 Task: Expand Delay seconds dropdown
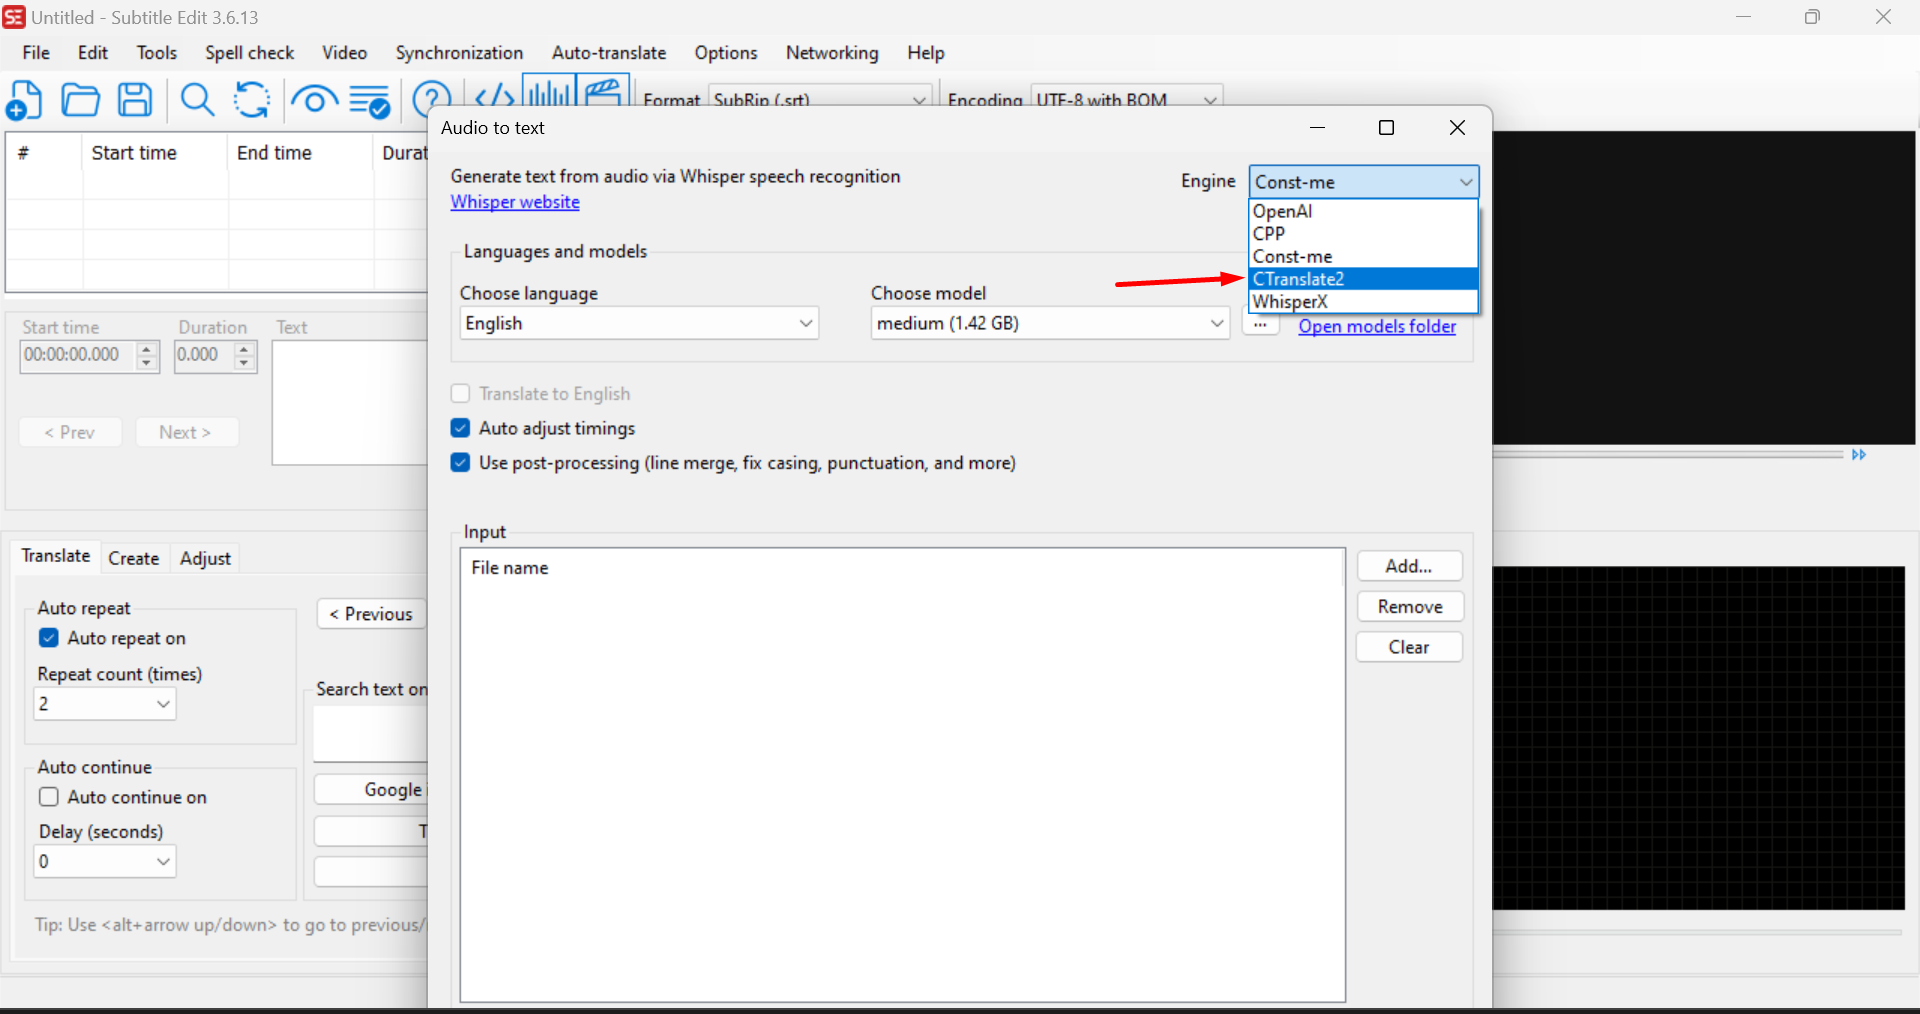click(105, 862)
